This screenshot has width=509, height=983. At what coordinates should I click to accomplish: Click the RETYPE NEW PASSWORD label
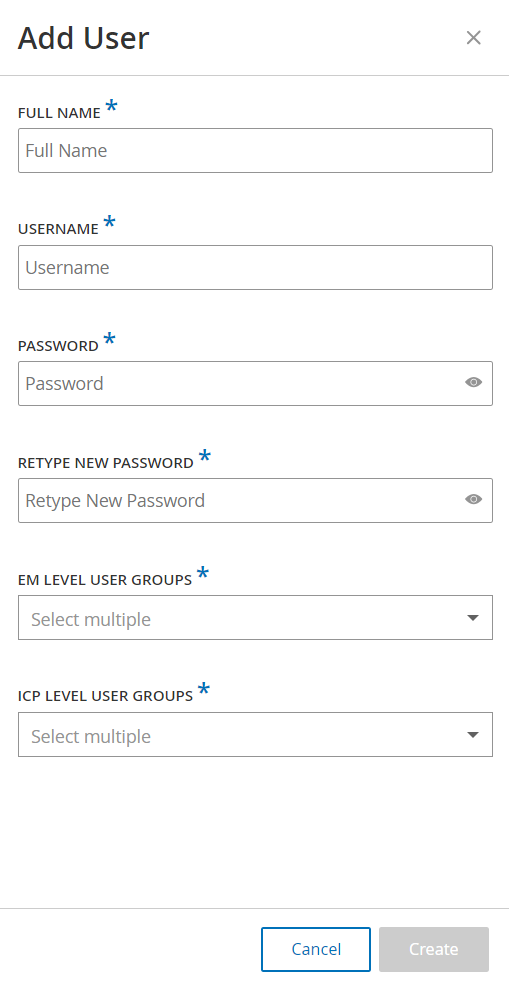pyautogui.click(x=106, y=463)
